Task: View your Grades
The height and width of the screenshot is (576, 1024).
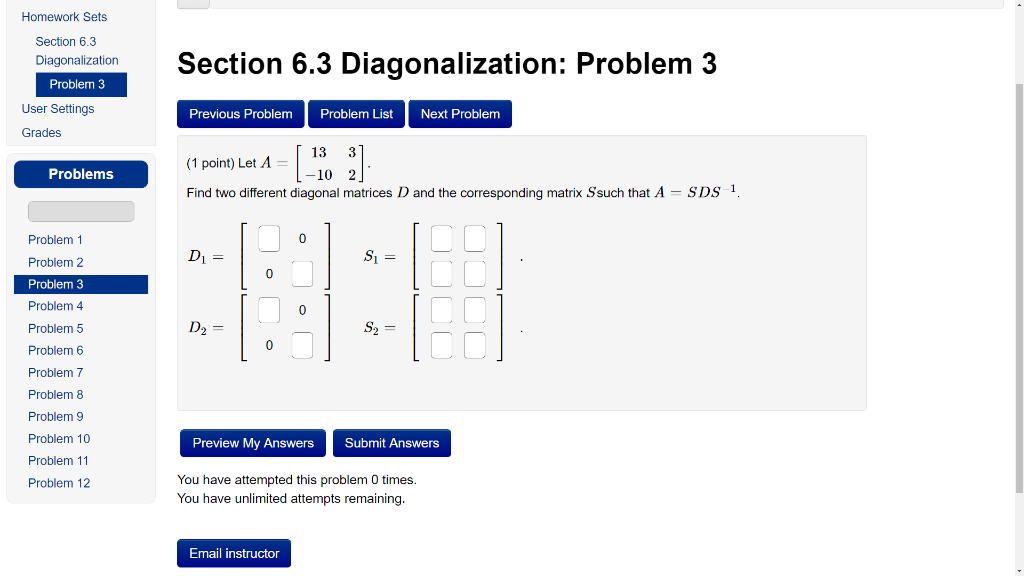Action: 41,132
